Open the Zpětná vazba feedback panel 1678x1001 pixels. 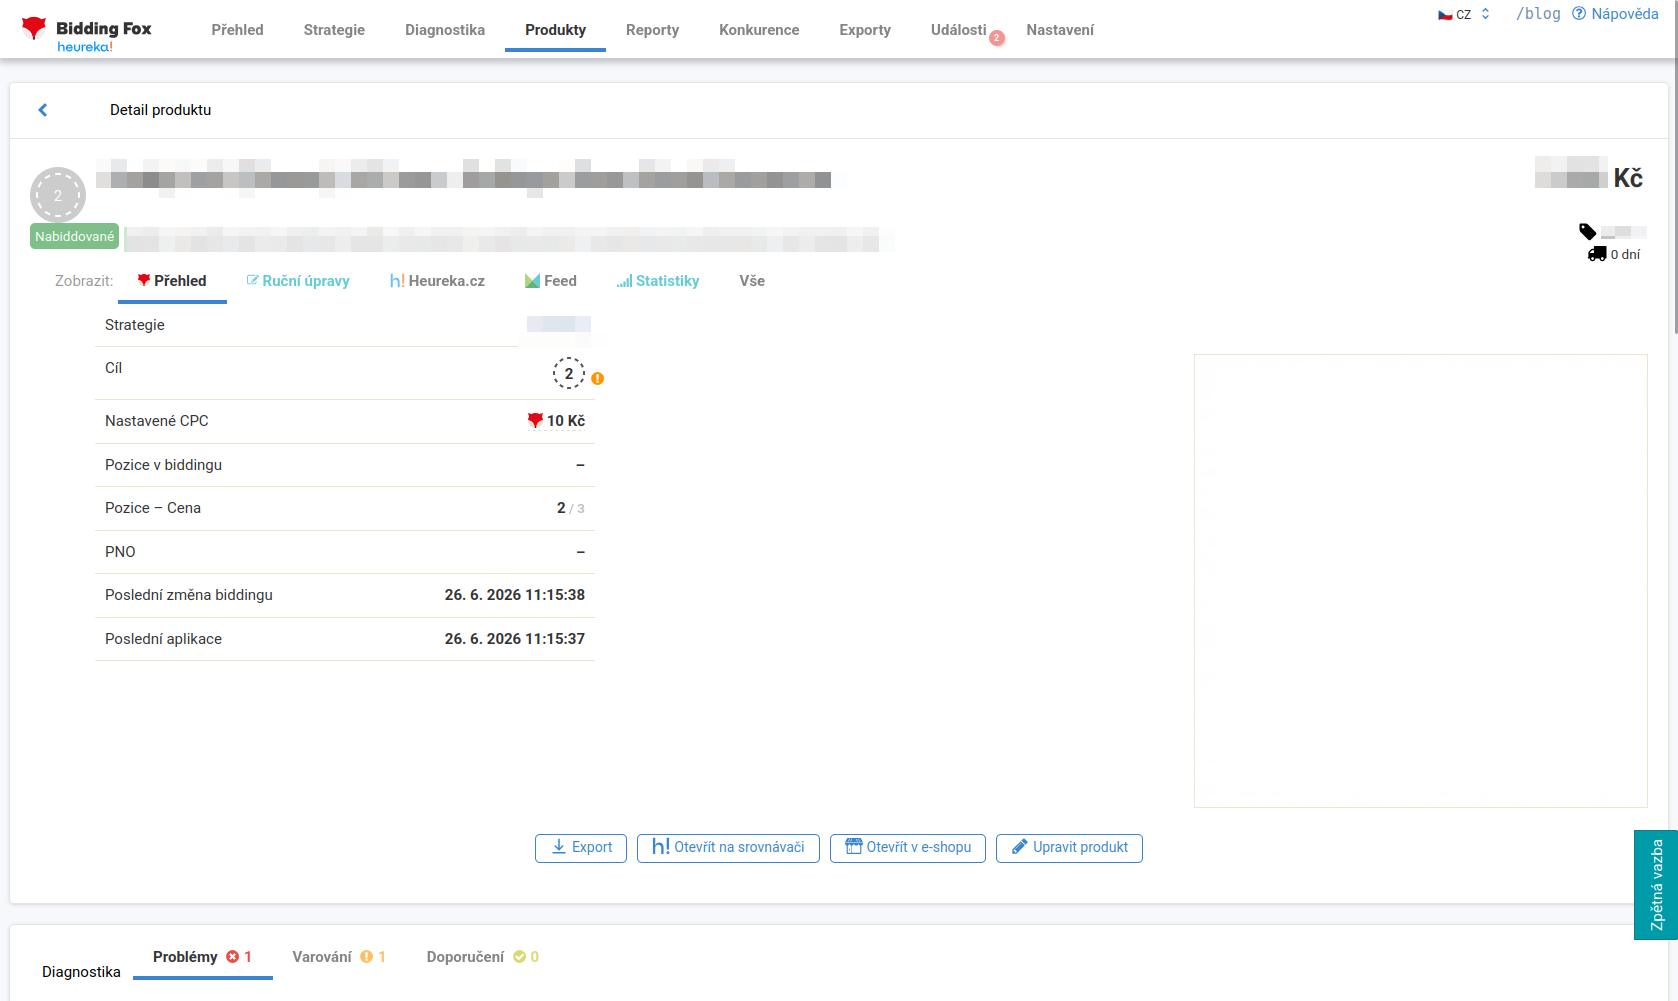point(1656,885)
